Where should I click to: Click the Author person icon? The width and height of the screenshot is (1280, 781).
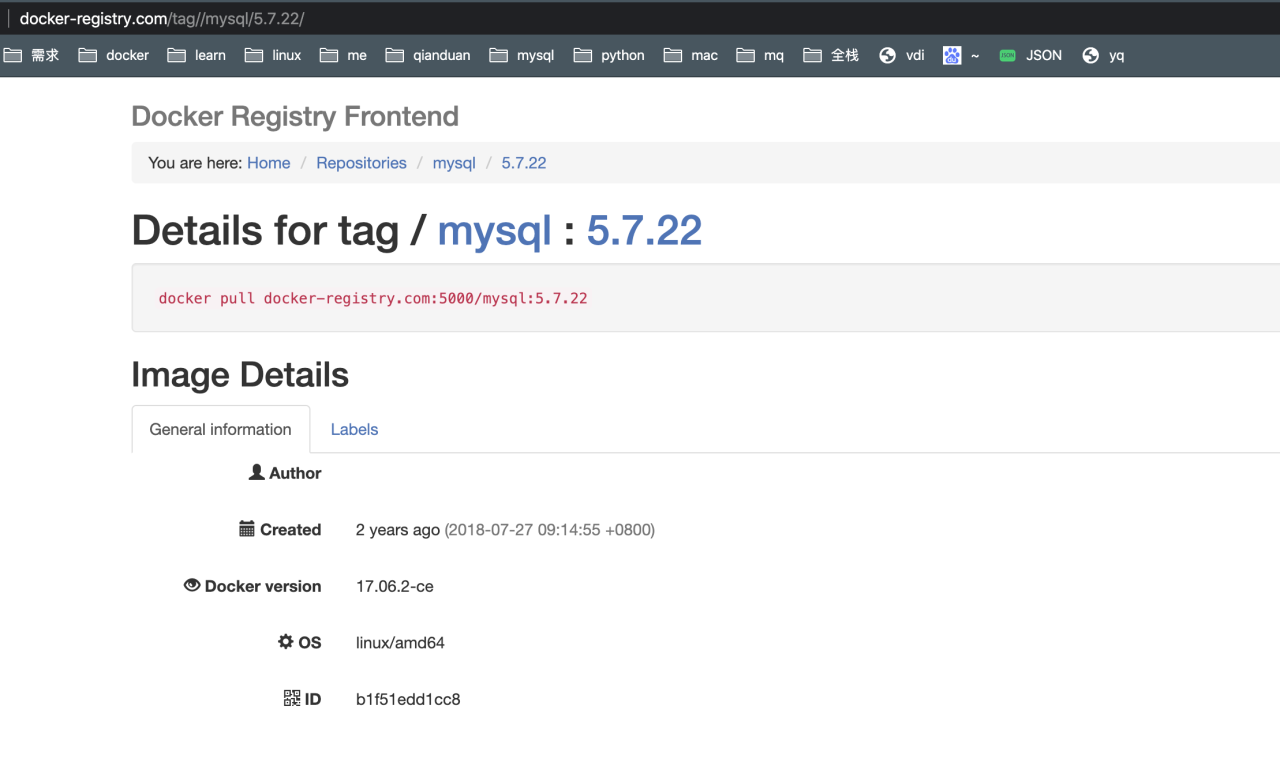tap(256, 472)
